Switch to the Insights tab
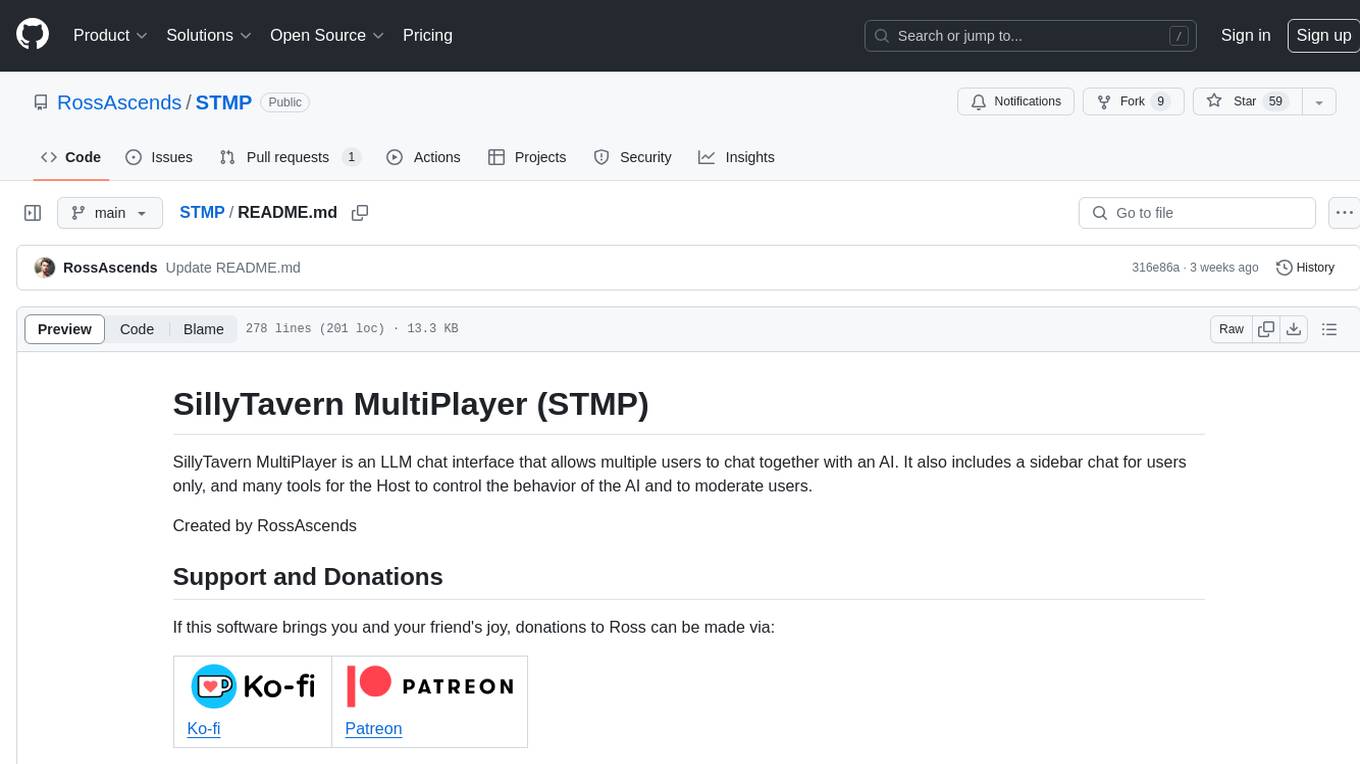 tap(736, 157)
